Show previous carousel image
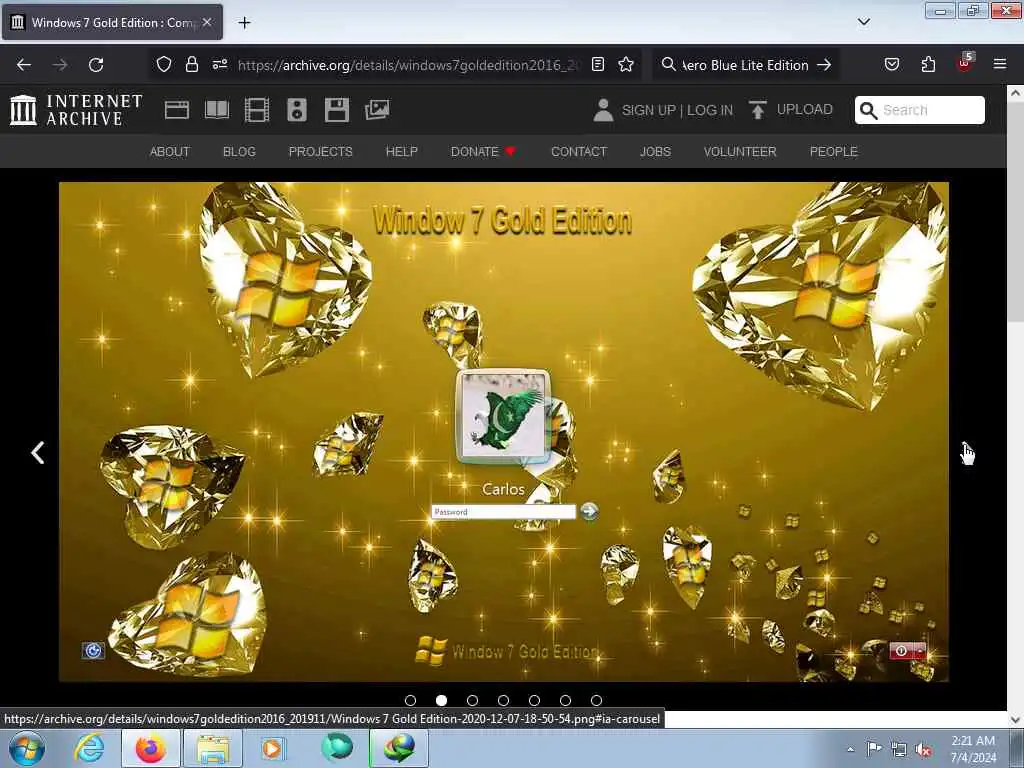Viewport: 1024px width, 768px height. coord(38,453)
